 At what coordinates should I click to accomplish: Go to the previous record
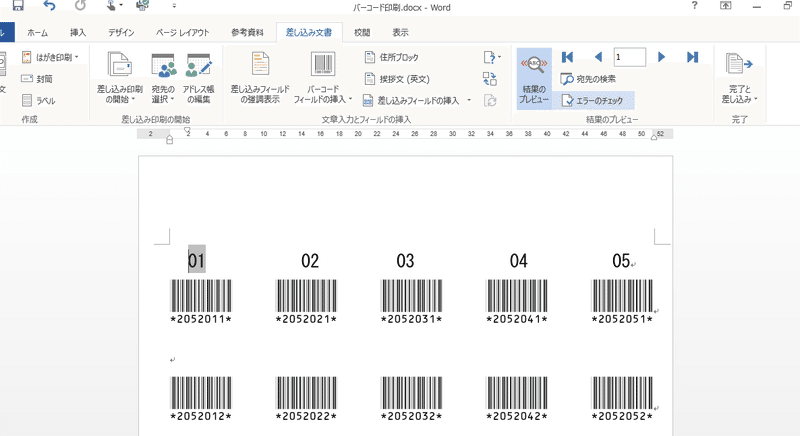[598, 57]
